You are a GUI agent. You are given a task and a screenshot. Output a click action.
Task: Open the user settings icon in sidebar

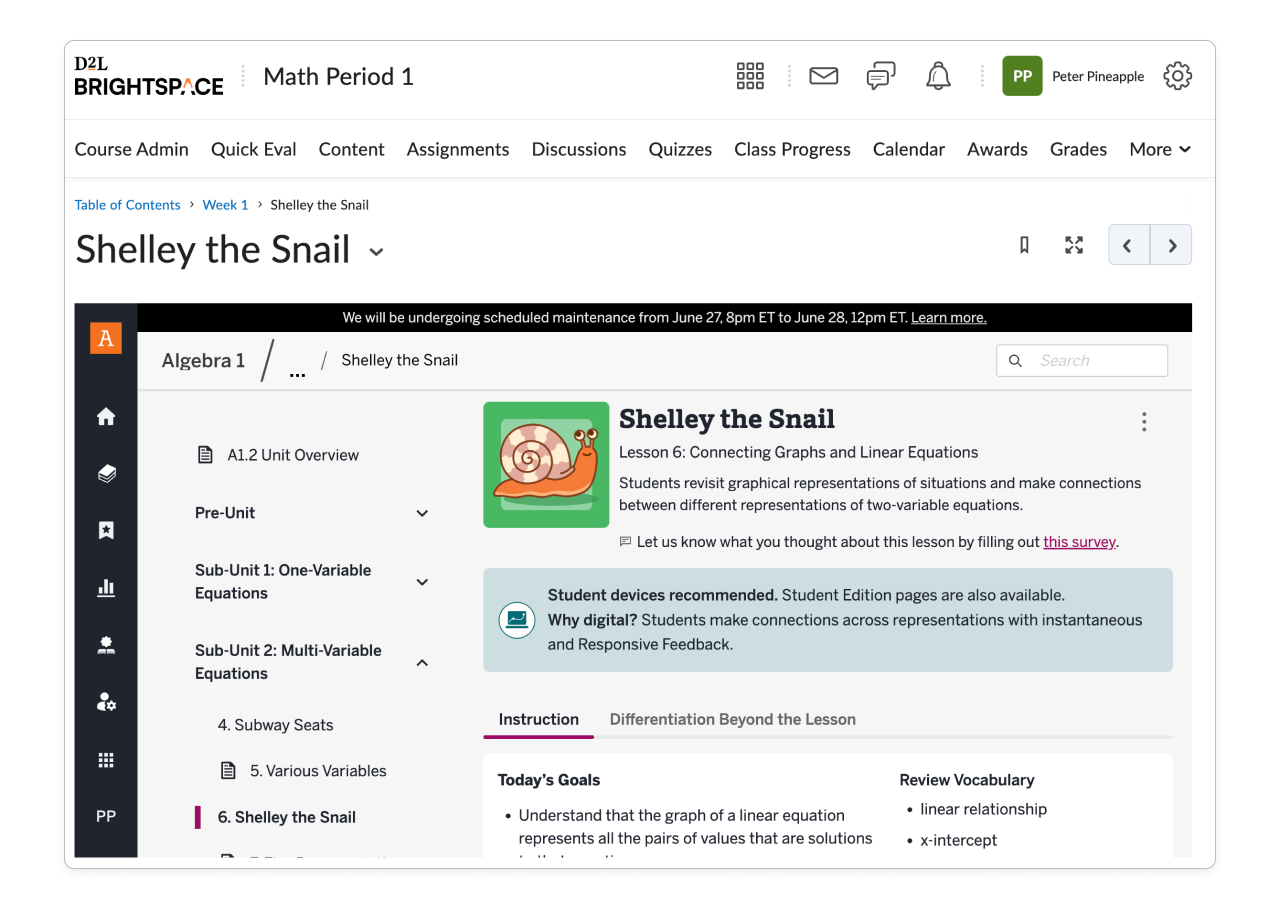pos(106,702)
